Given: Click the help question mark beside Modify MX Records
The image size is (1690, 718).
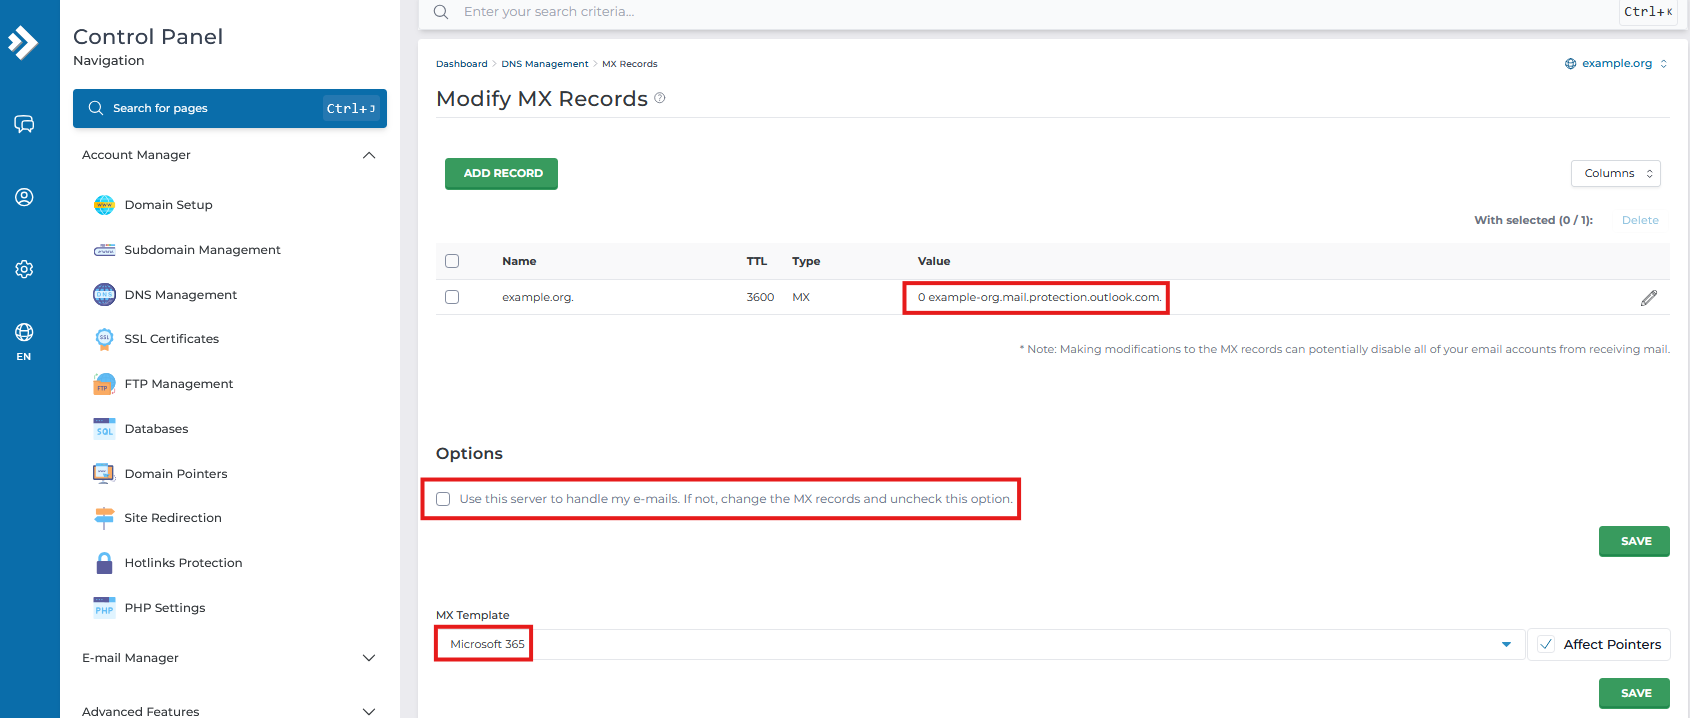Looking at the screenshot, I should (660, 98).
